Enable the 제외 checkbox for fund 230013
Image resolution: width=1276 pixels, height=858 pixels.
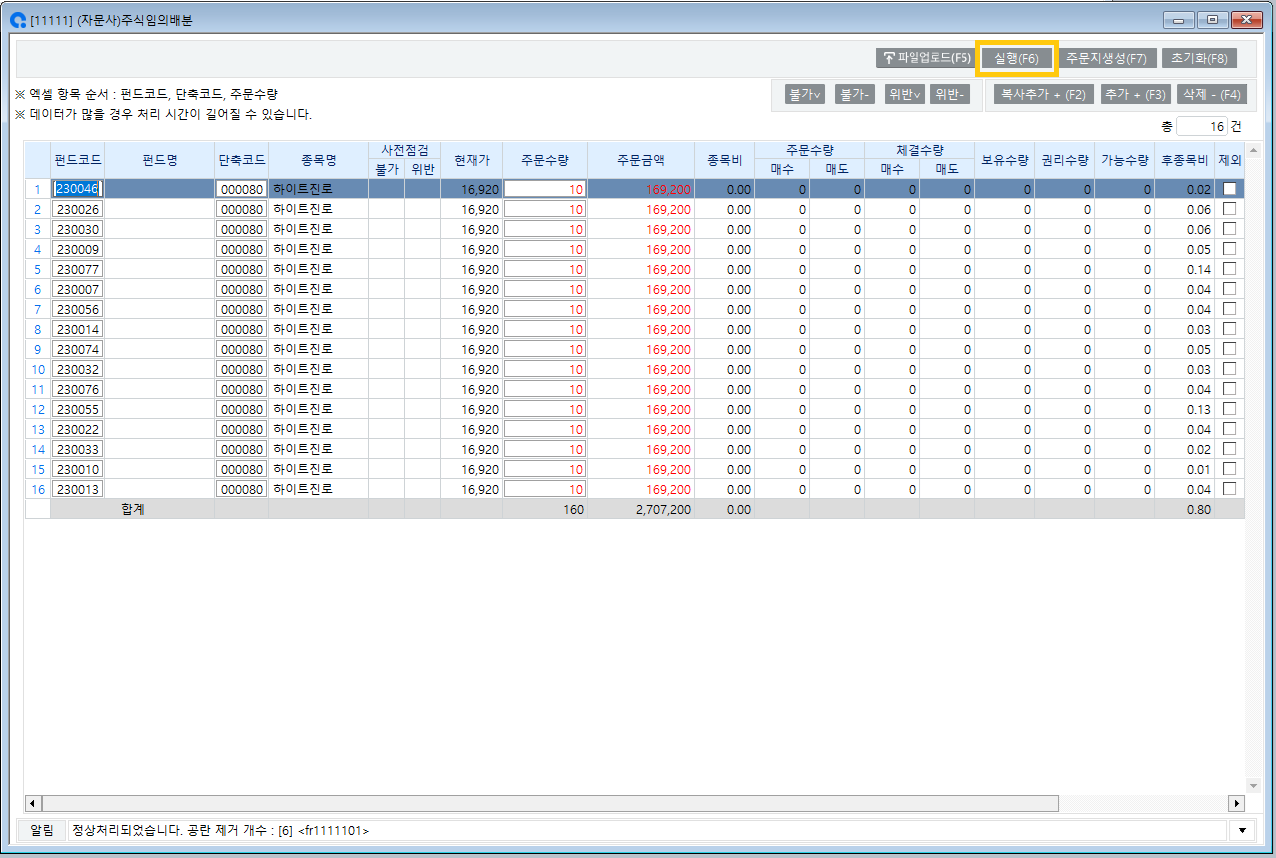pos(1229,489)
